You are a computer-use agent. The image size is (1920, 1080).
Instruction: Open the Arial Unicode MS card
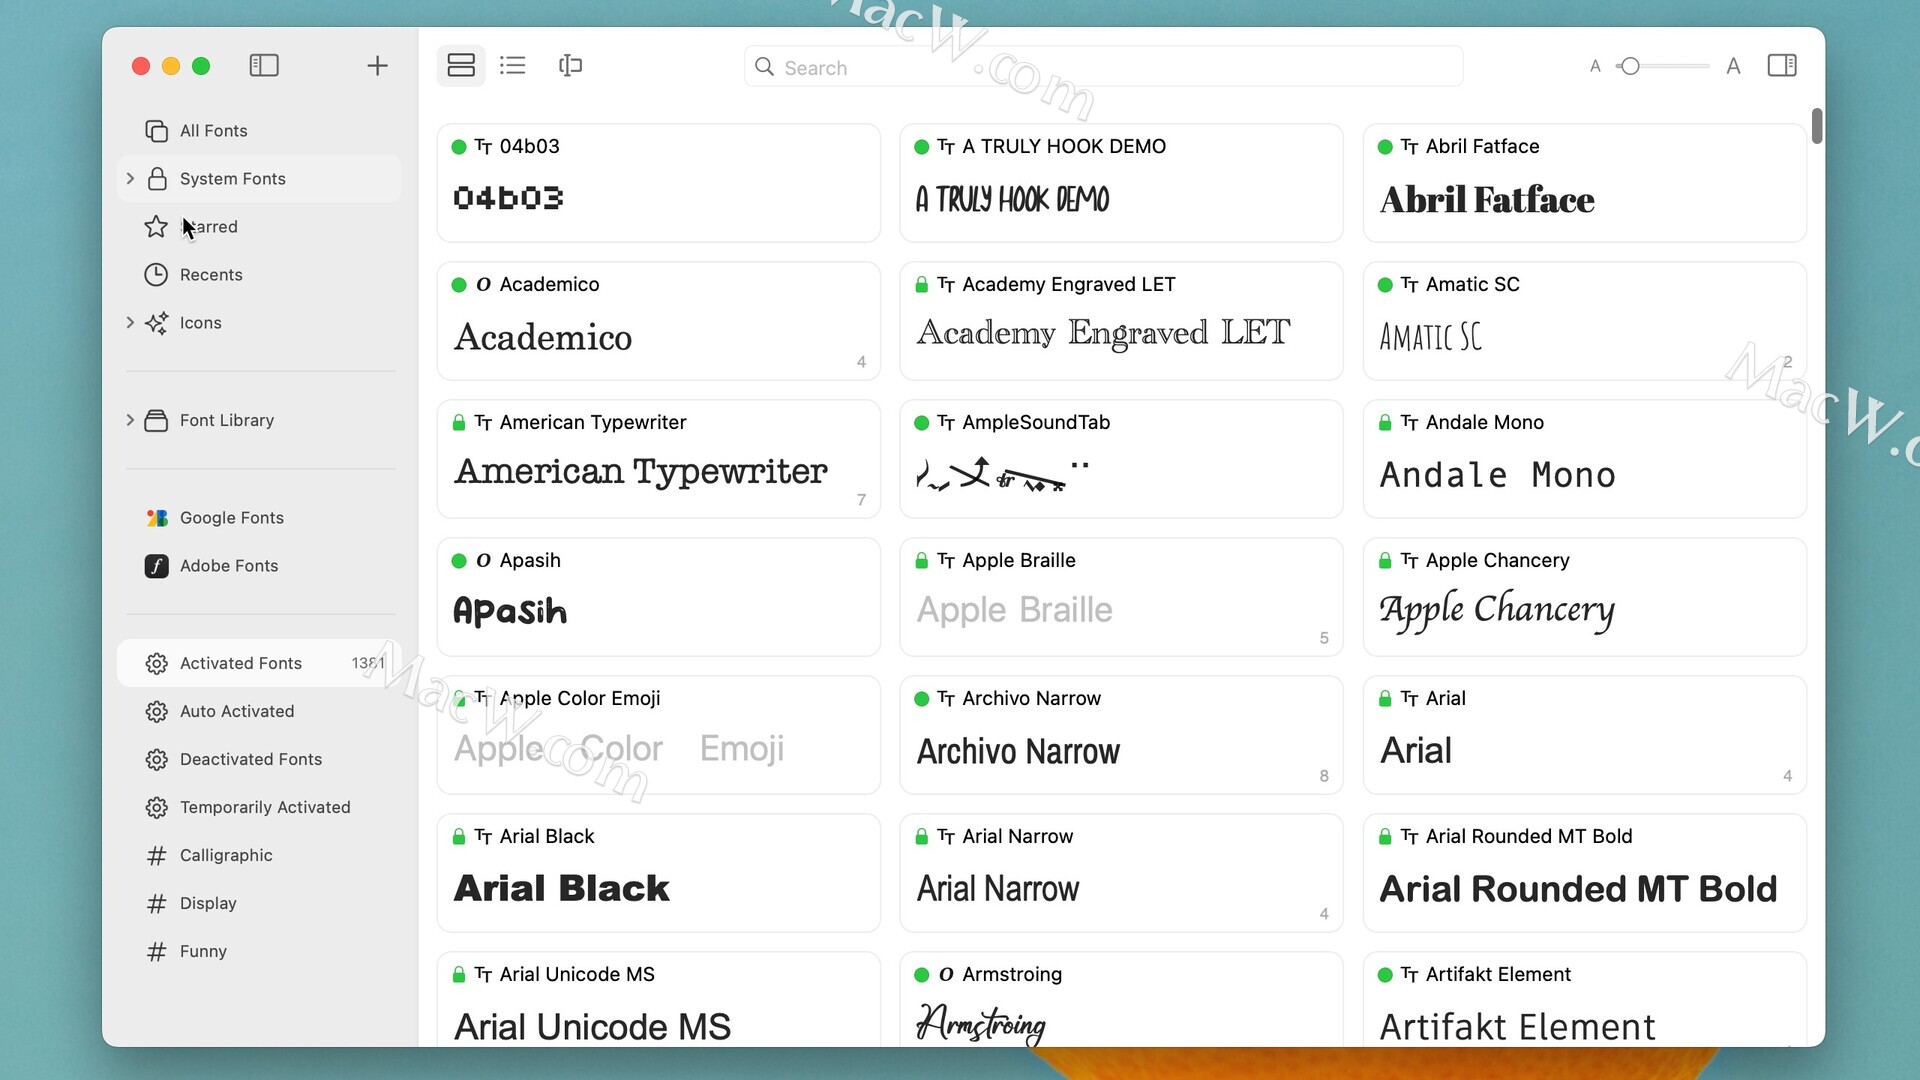click(659, 1000)
